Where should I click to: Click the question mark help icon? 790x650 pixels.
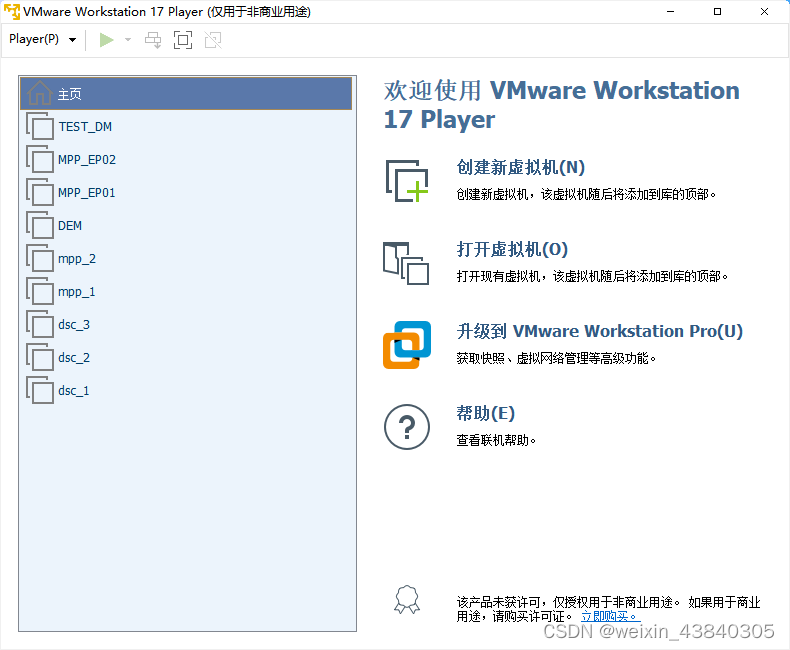[407, 427]
